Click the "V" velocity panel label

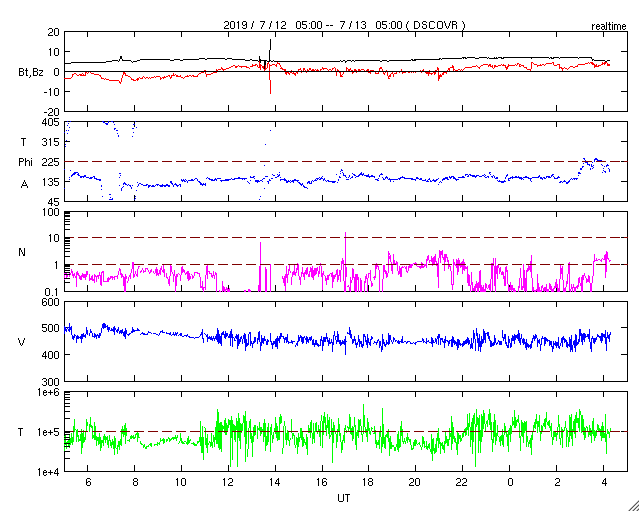(22, 343)
